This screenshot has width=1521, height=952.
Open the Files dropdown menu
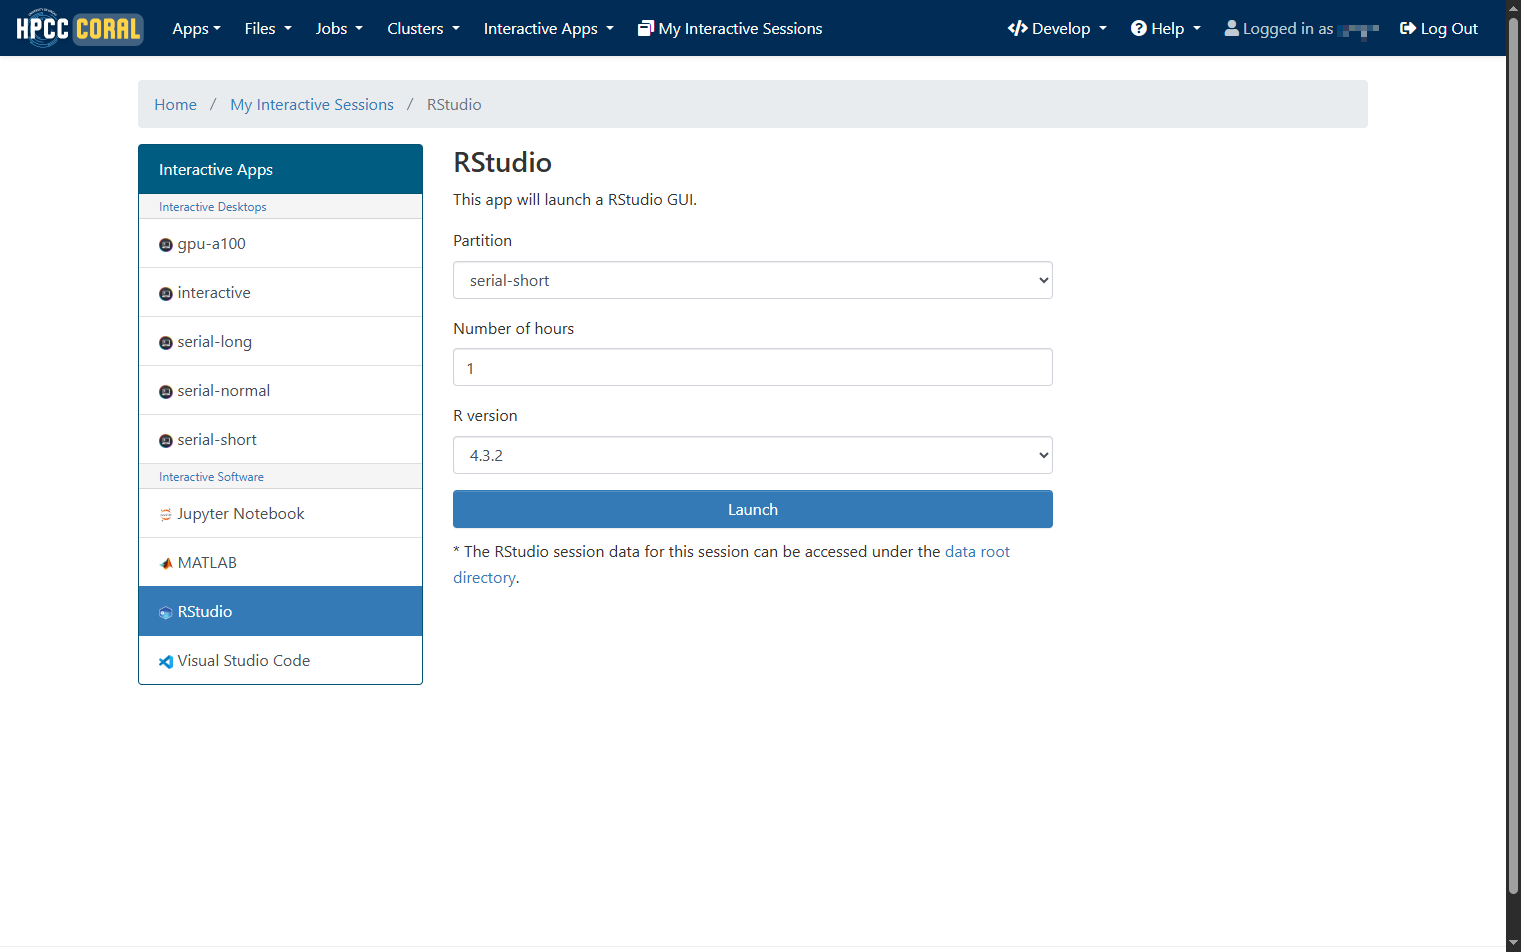pyautogui.click(x=268, y=28)
